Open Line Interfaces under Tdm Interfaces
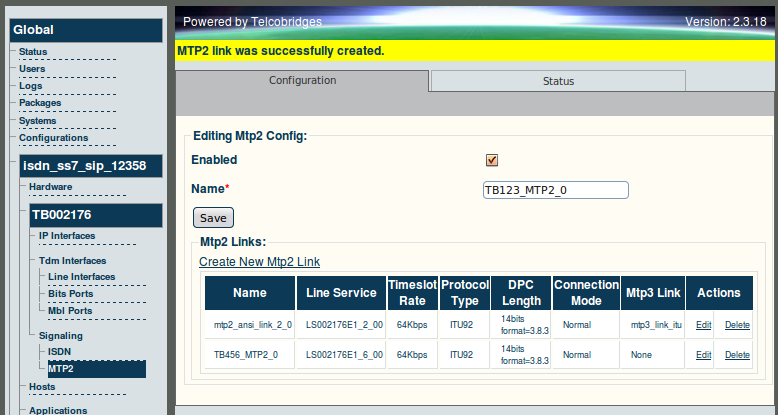778x415 pixels. click(x=81, y=277)
